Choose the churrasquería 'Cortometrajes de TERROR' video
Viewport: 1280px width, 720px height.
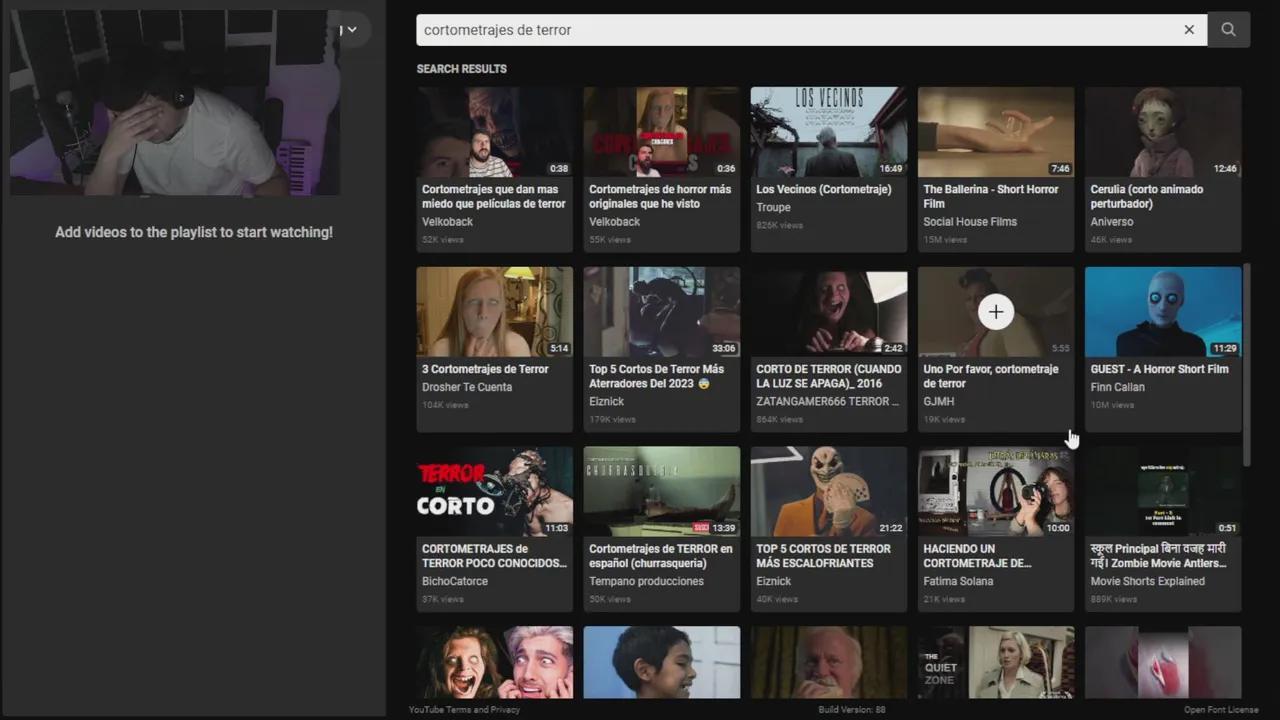click(x=662, y=492)
